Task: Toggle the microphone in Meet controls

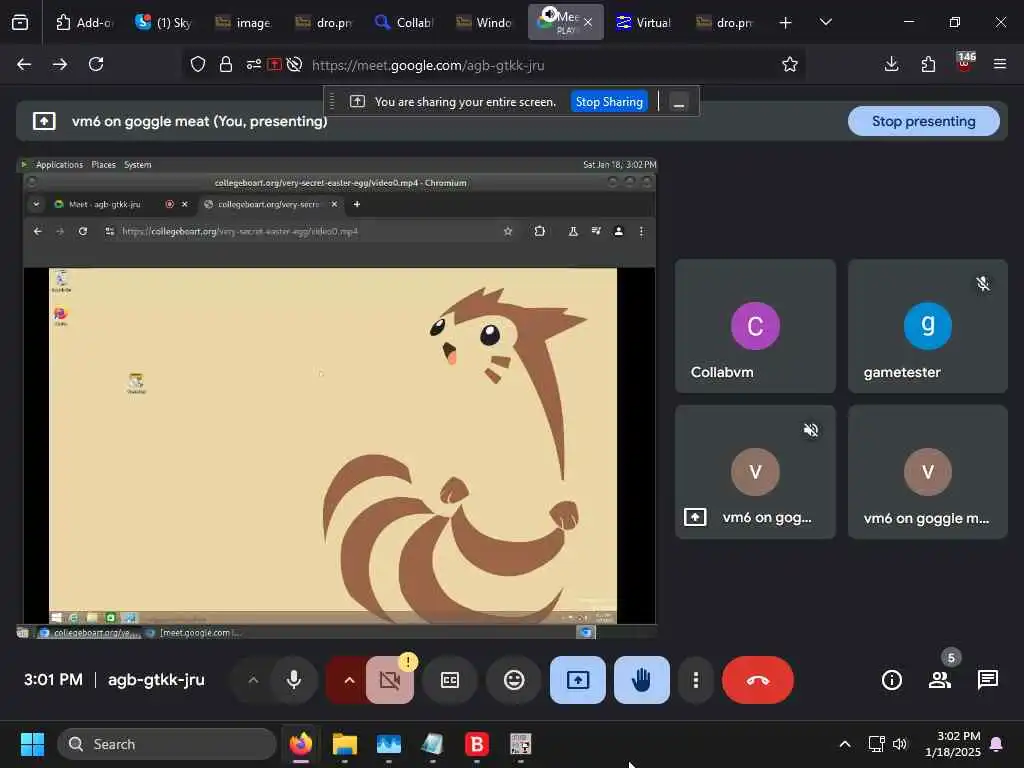Action: [294, 680]
